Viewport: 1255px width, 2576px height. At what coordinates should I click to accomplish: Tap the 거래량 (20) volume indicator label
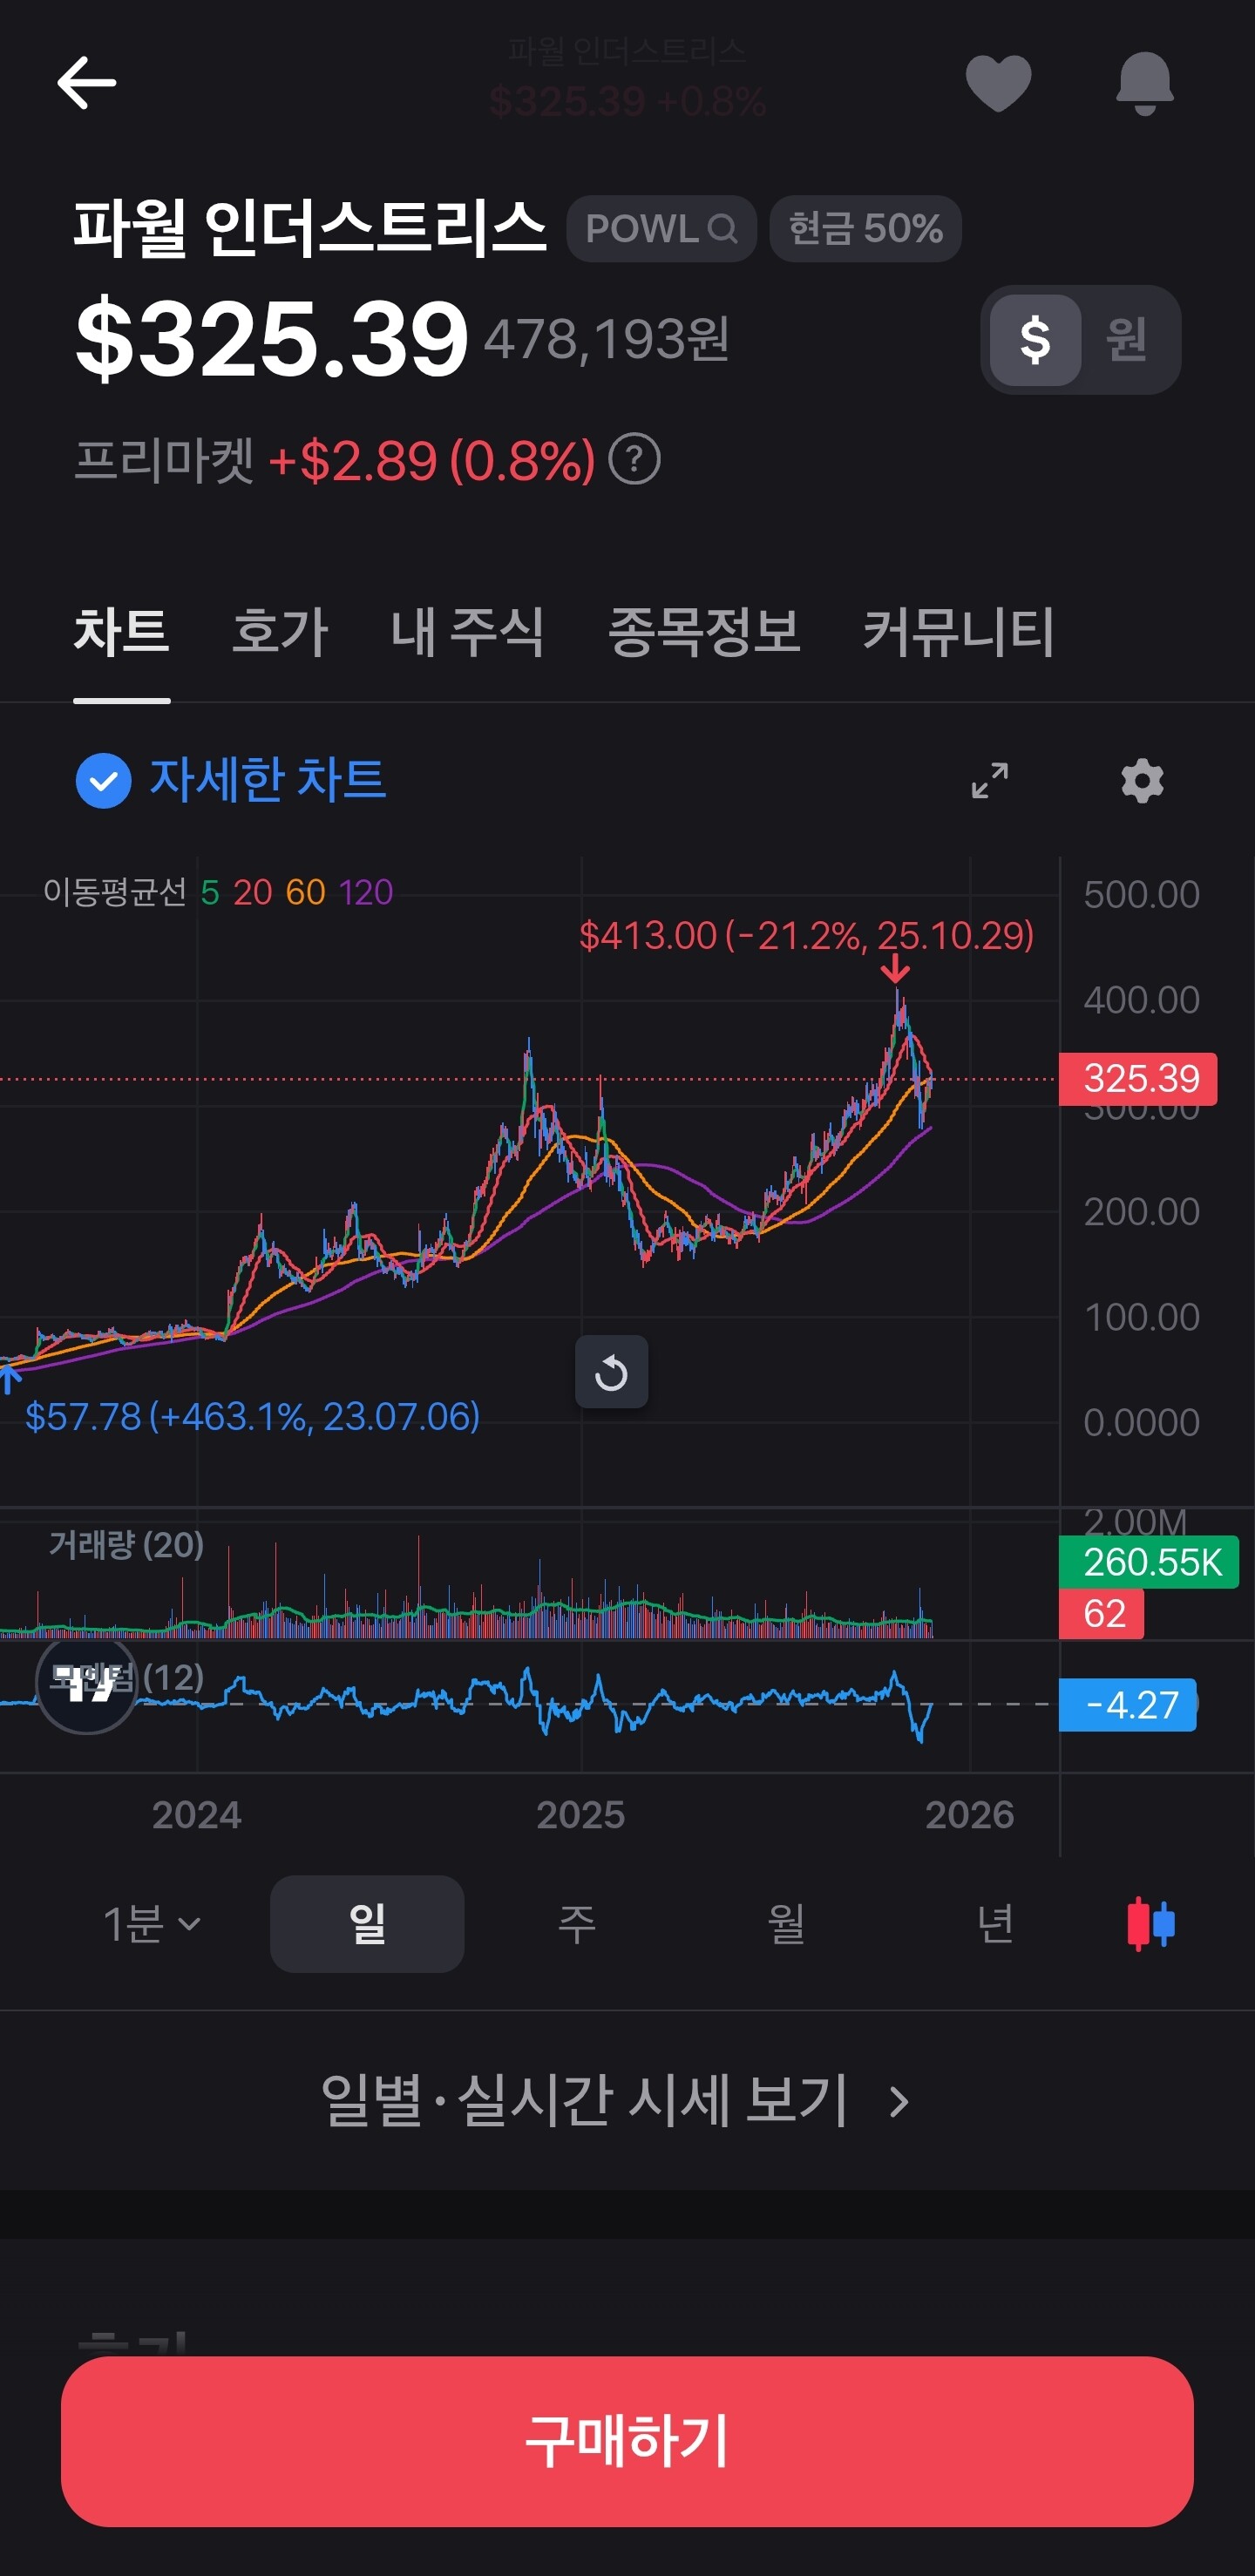(126, 1546)
